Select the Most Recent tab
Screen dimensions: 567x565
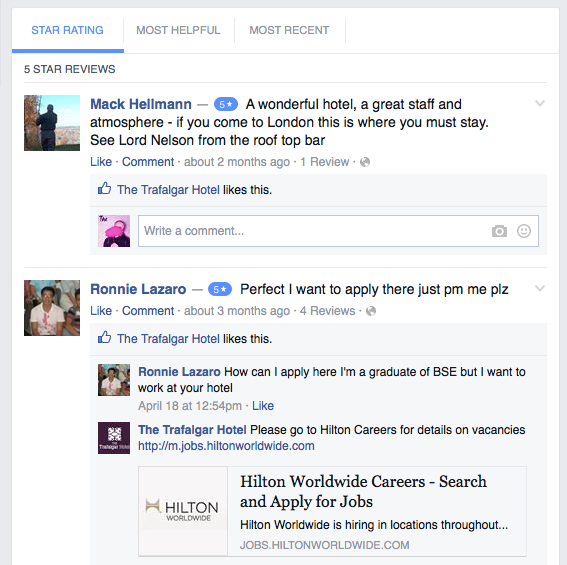pyautogui.click(x=289, y=30)
